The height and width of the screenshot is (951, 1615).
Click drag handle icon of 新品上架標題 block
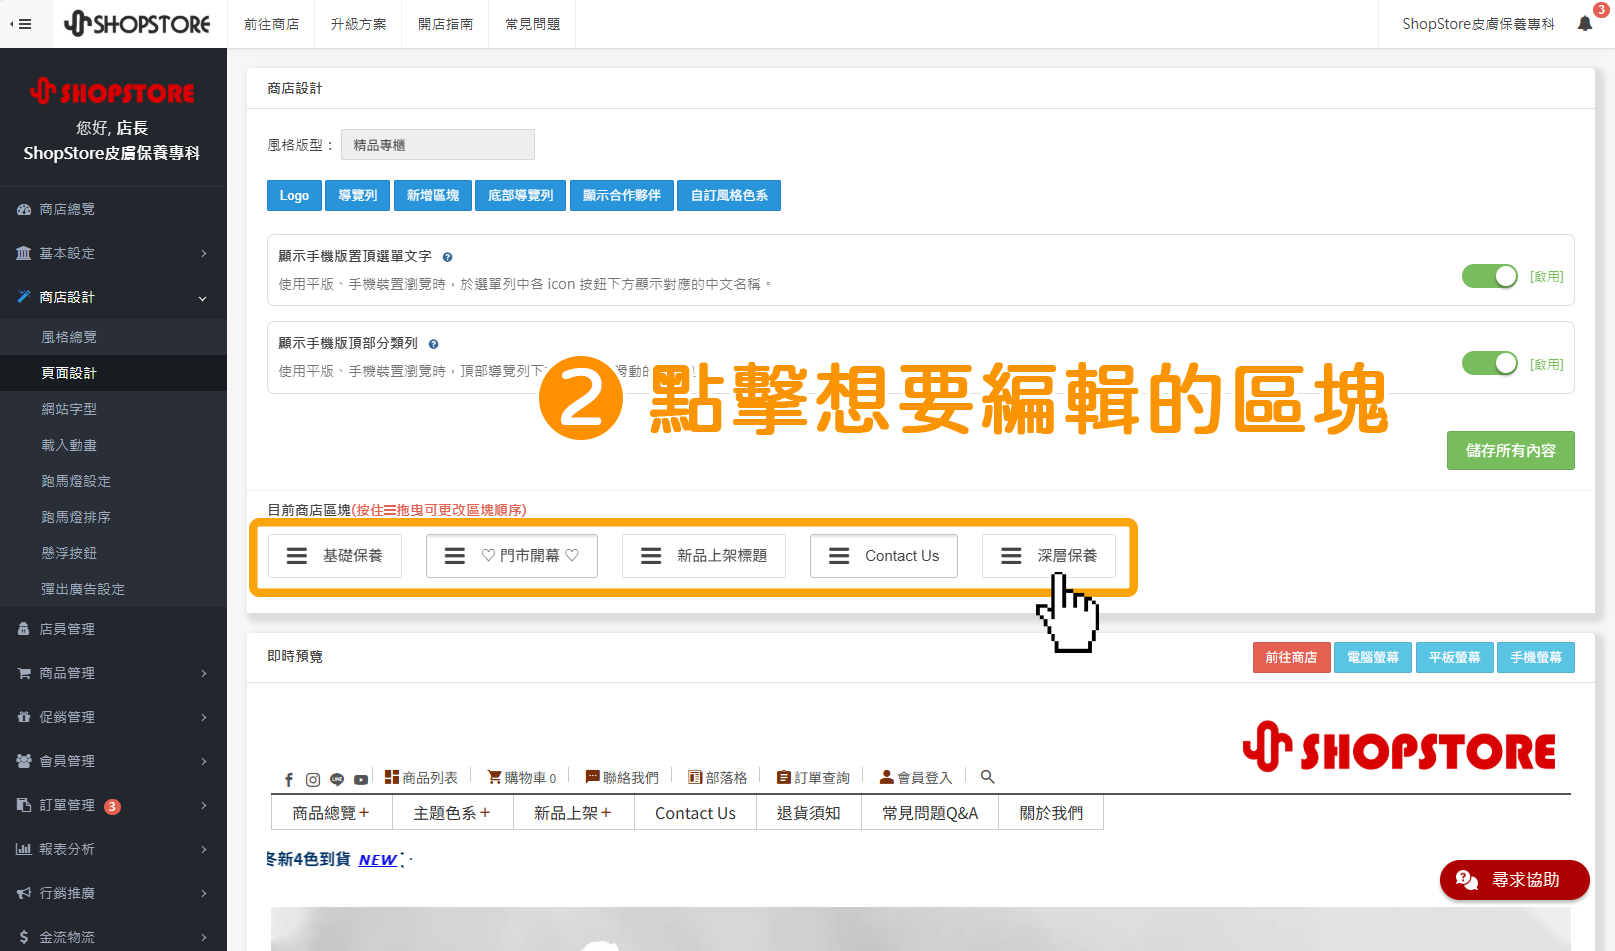coord(651,556)
